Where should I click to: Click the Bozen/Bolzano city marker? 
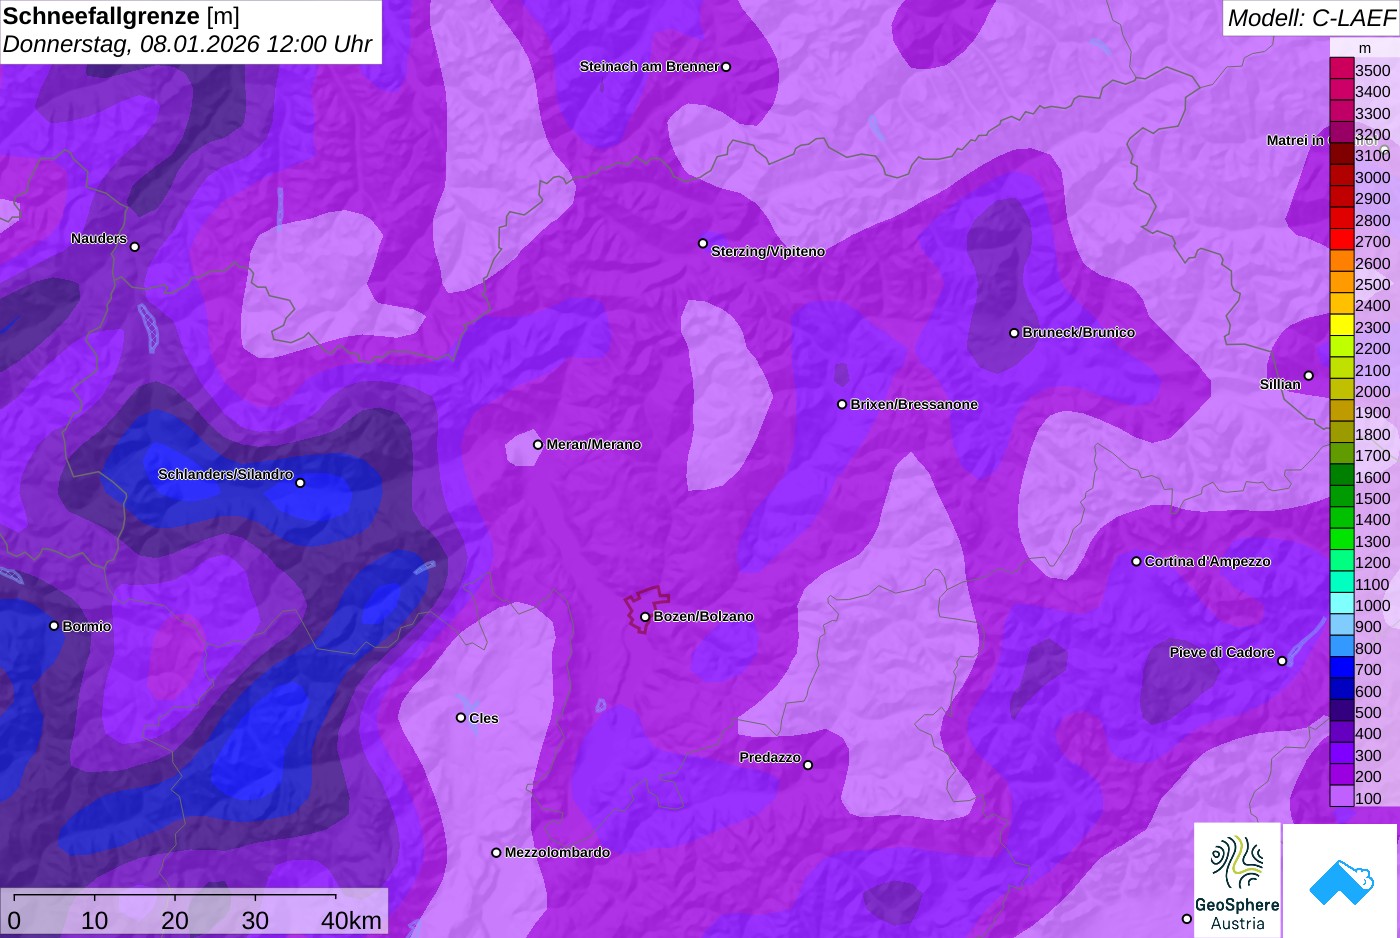(645, 617)
